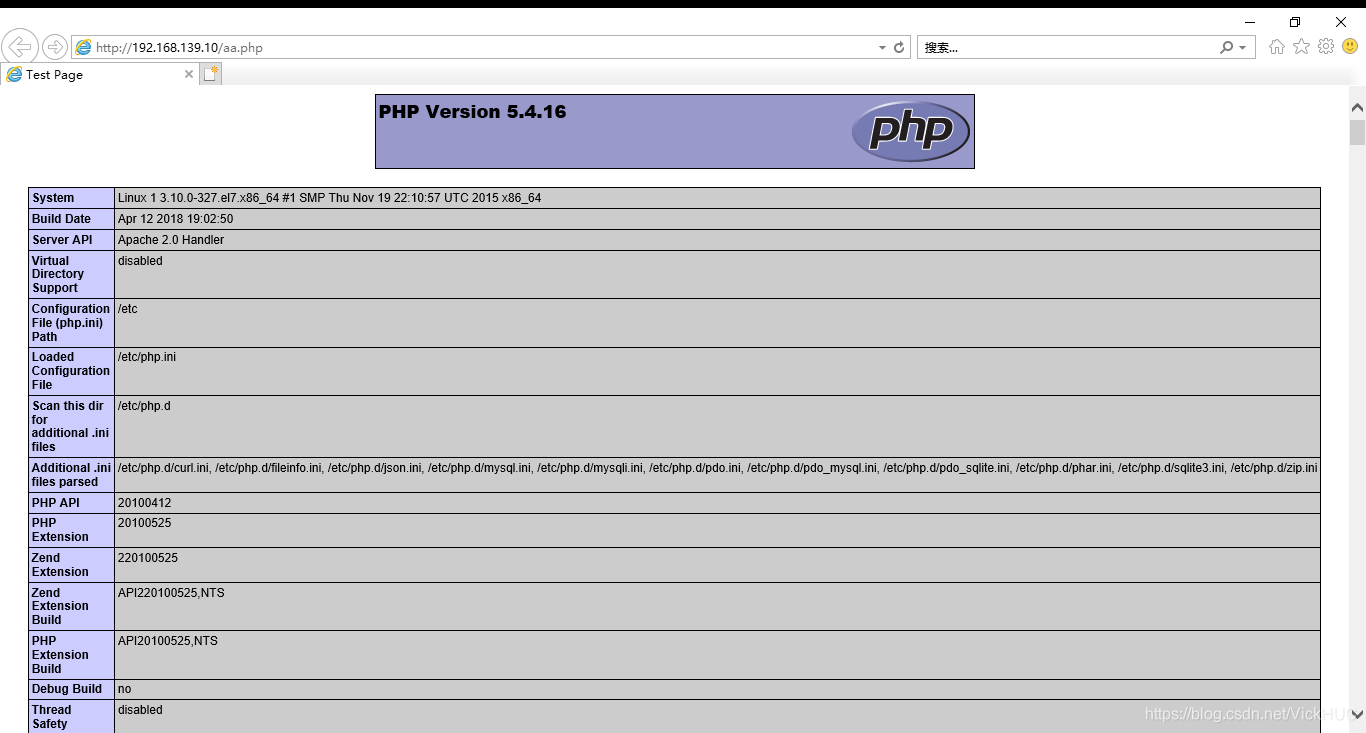Click the '/etc' configuration path value
This screenshot has height=733, width=1366.
(128, 309)
